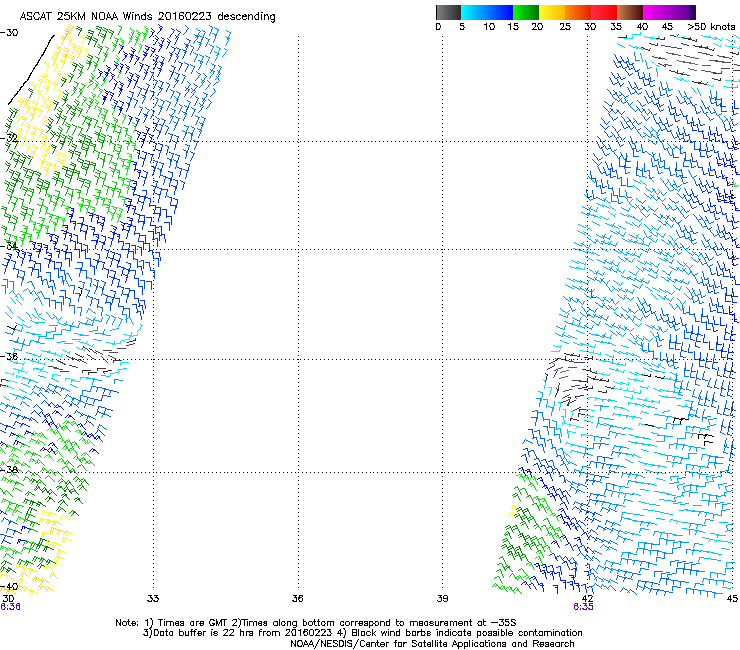This screenshot has height=650, width=740.
Task: Click the legend tick label '25'
Action: click(x=565, y=27)
